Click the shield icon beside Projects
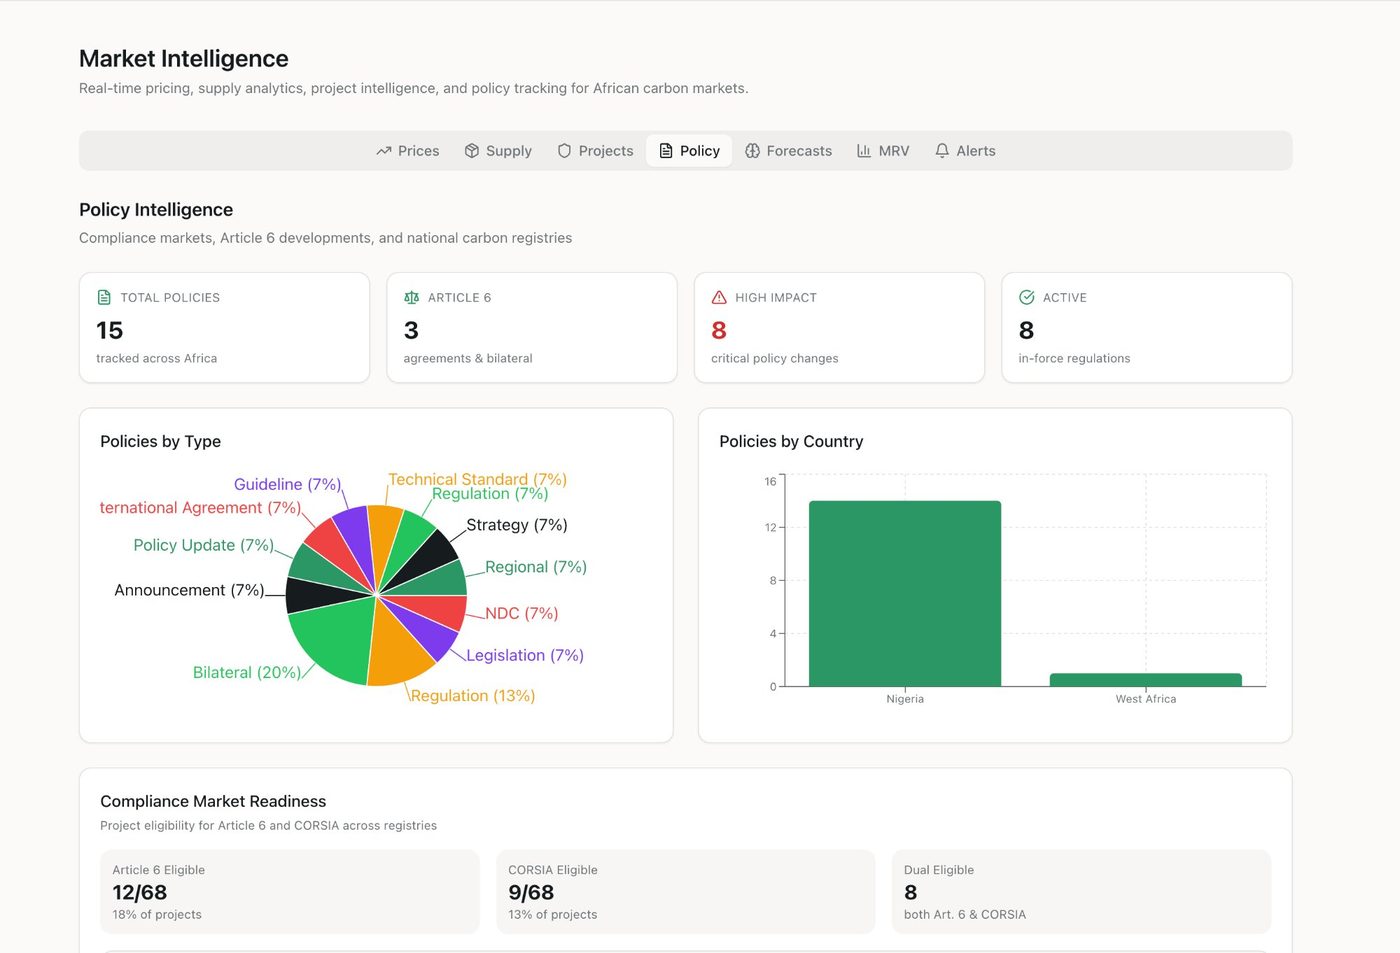This screenshot has height=953, width=1400. point(564,151)
